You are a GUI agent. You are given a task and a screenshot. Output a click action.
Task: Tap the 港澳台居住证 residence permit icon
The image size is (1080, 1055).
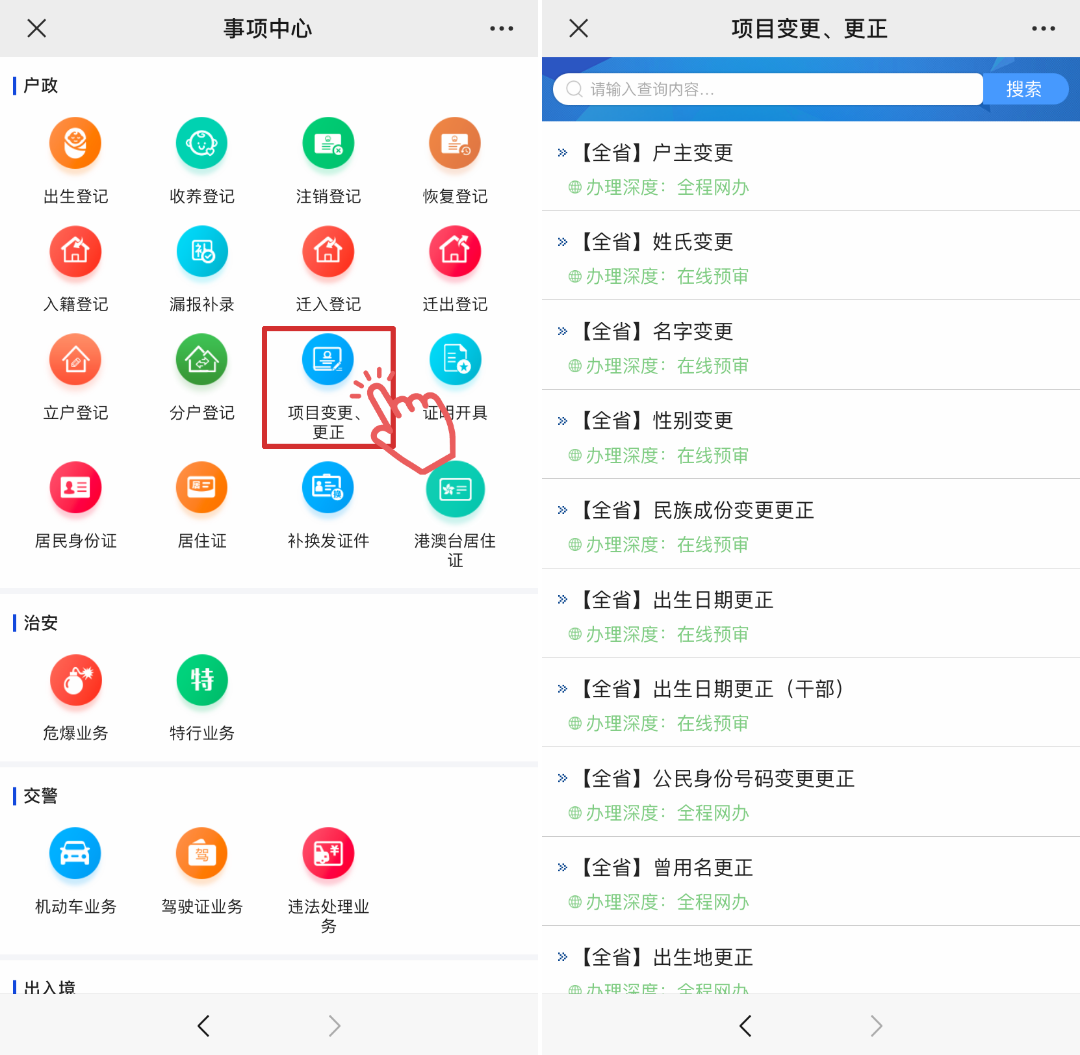point(455,489)
